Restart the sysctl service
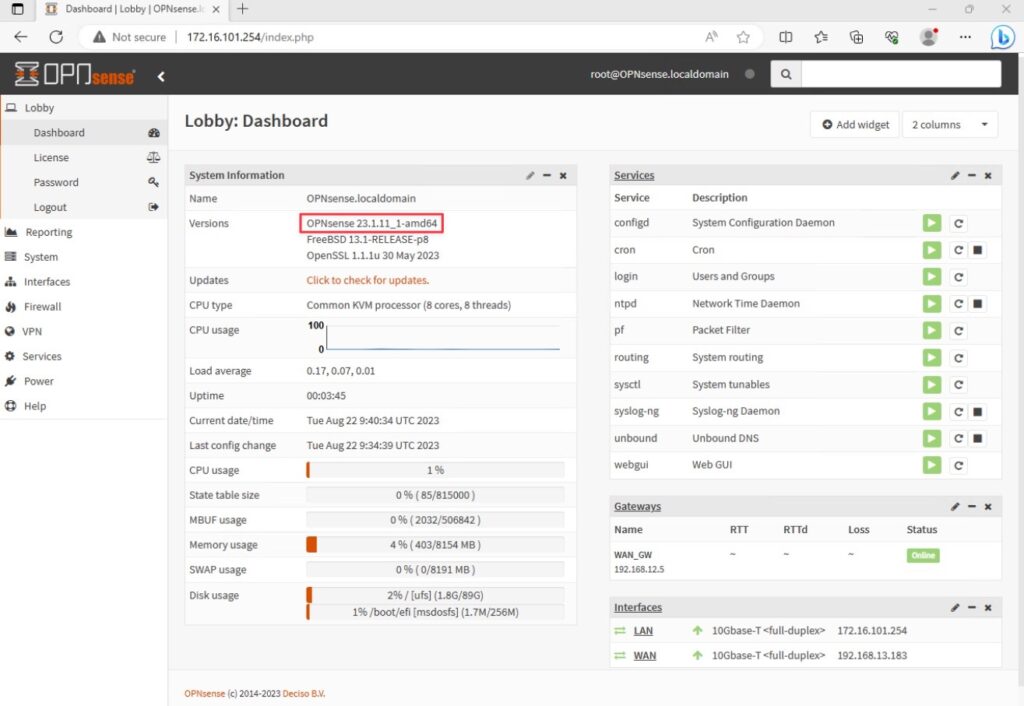The height and width of the screenshot is (706, 1024). 958,385
